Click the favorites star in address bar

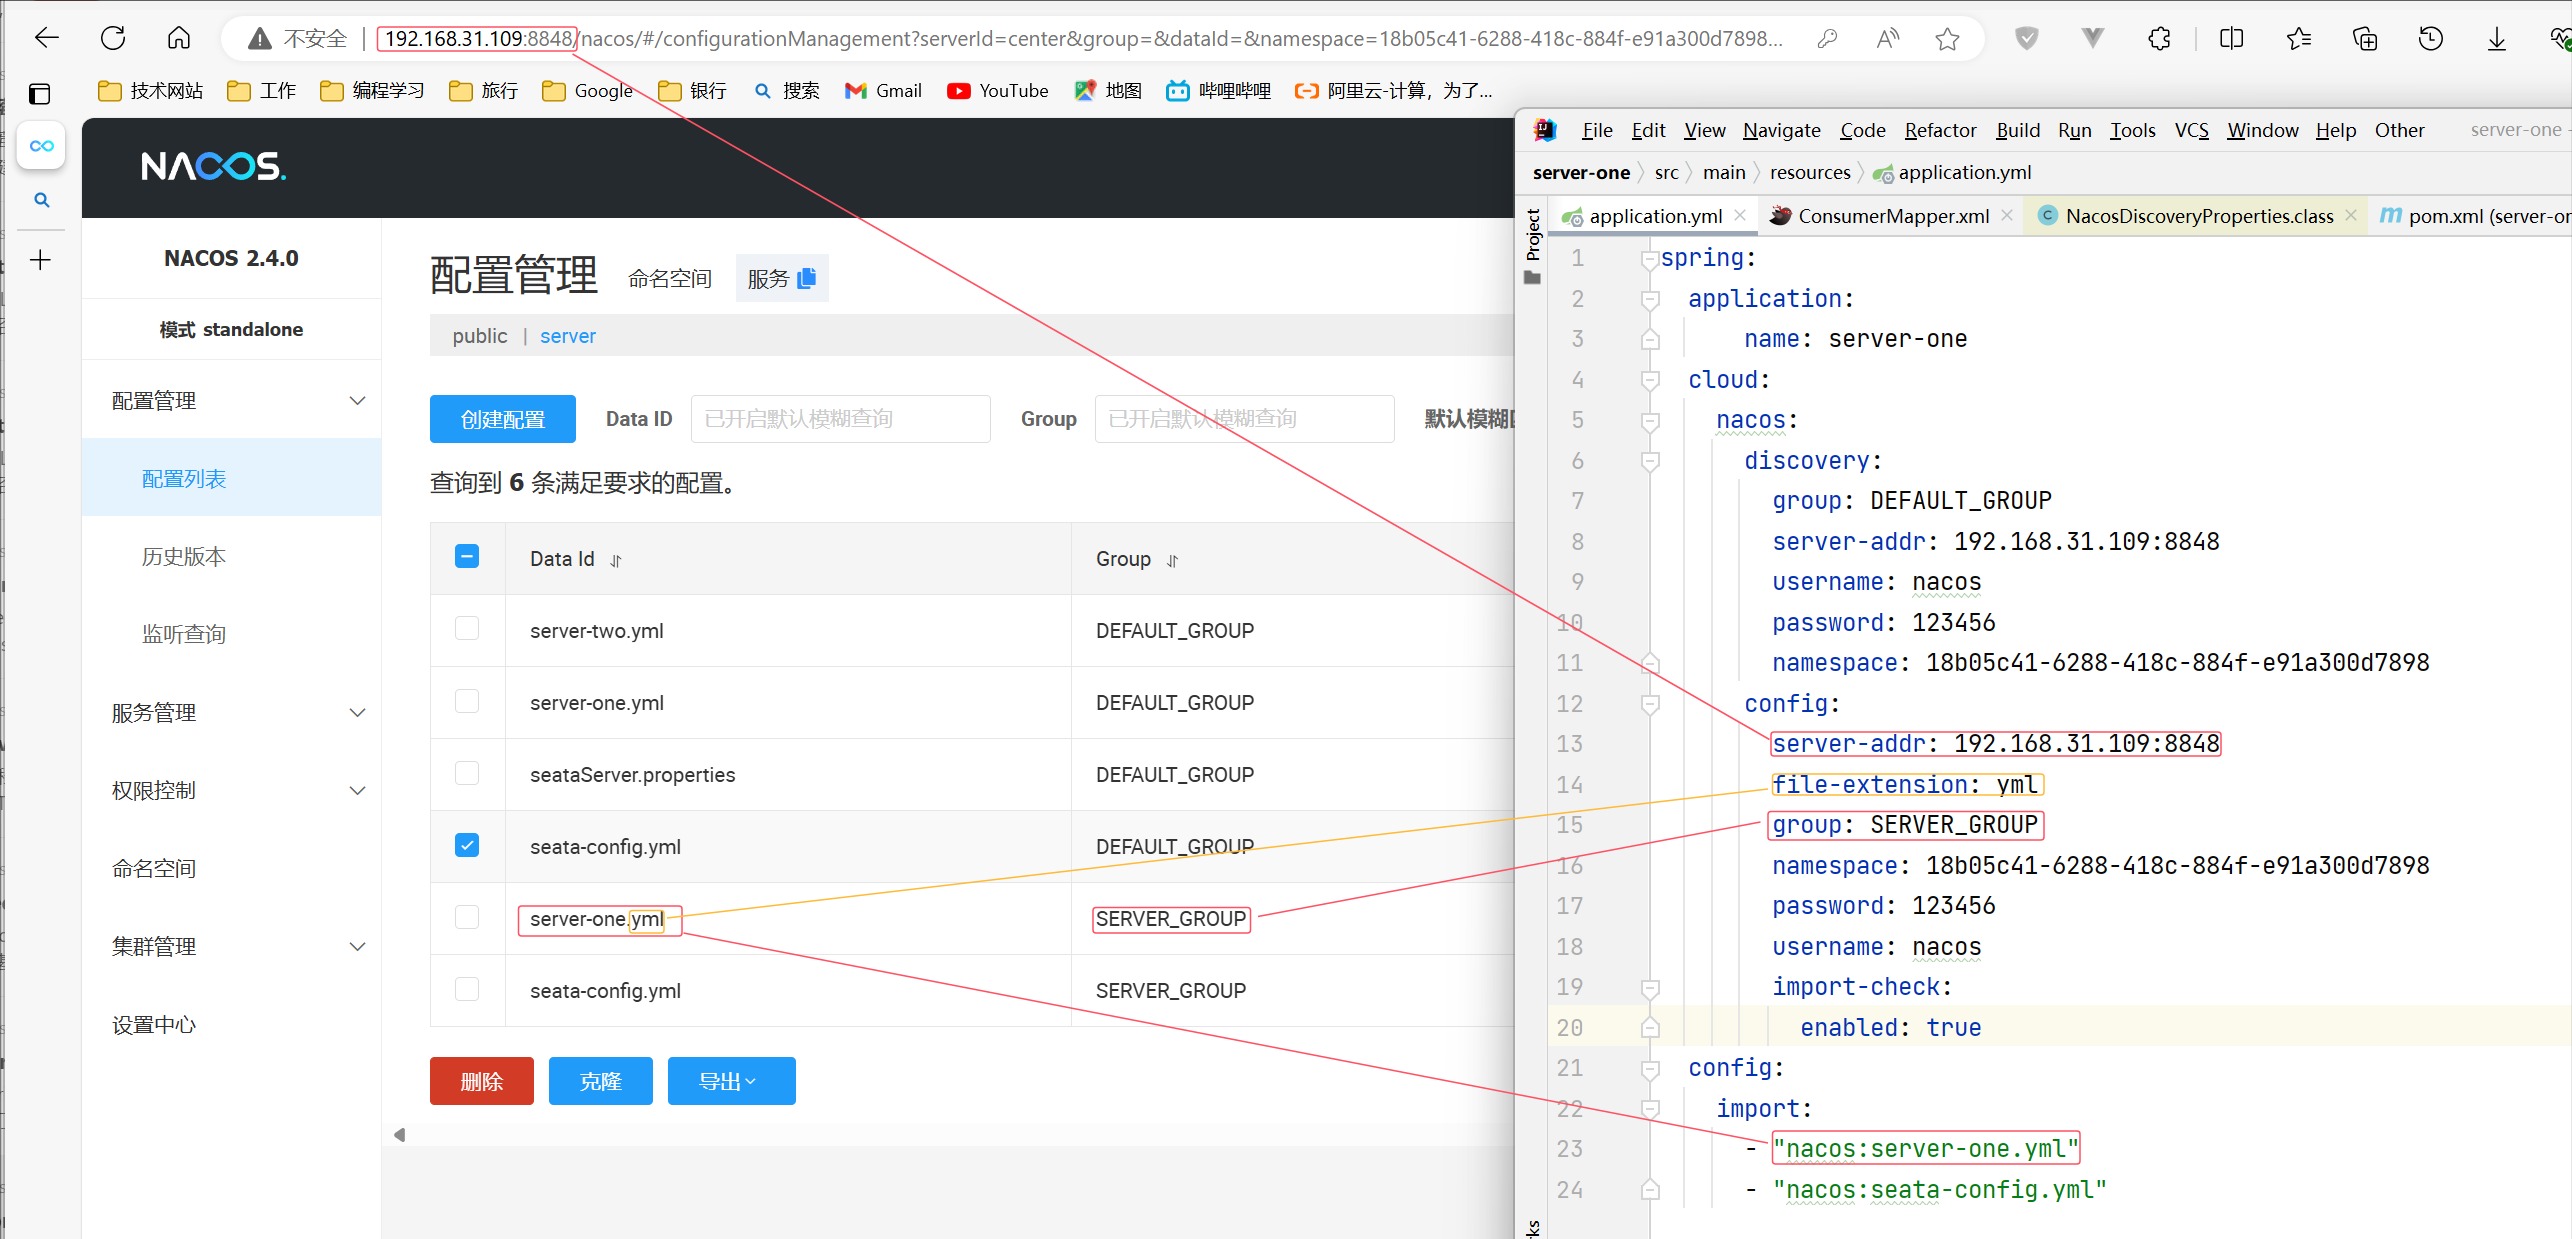[1947, 39]
